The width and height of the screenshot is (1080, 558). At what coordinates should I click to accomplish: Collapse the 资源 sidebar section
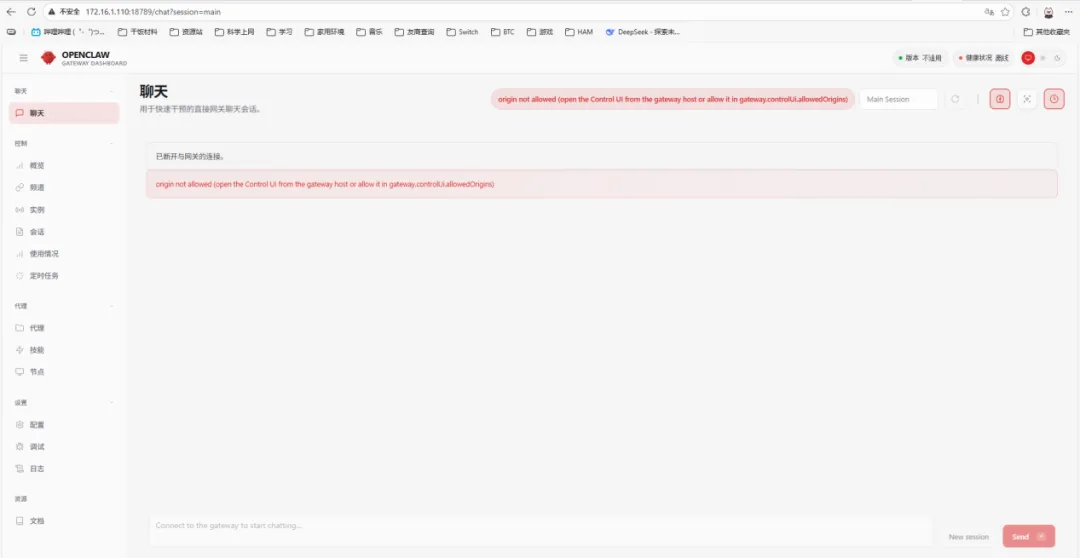[64, 499]
